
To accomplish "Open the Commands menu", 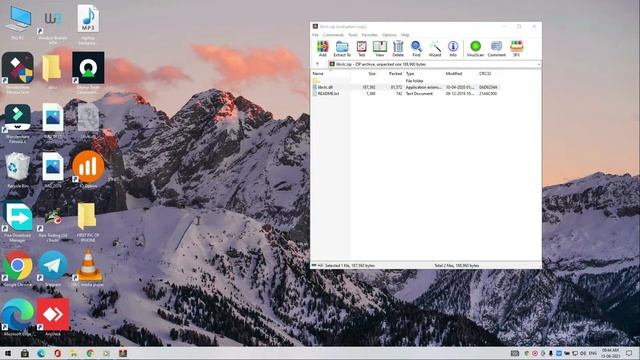I will pos(333,35).
